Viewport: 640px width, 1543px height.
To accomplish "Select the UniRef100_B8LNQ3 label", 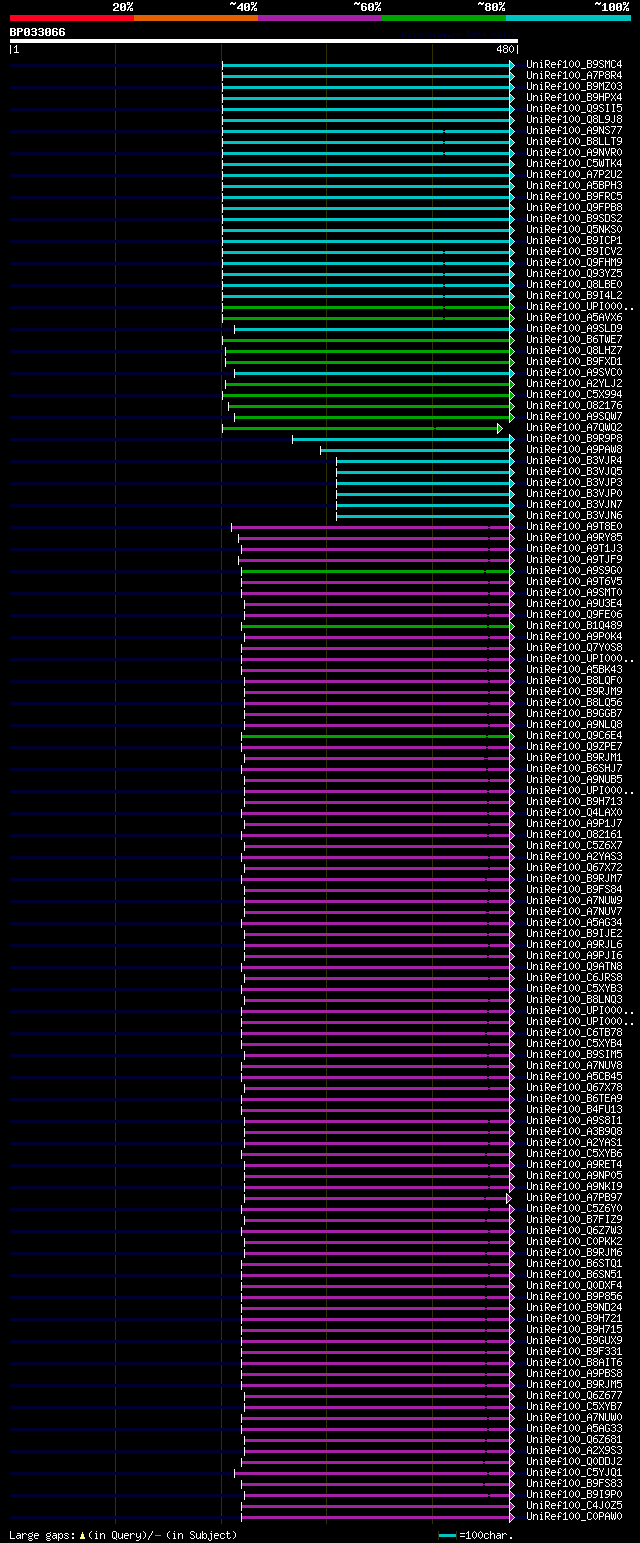I will coord(574,1000).
